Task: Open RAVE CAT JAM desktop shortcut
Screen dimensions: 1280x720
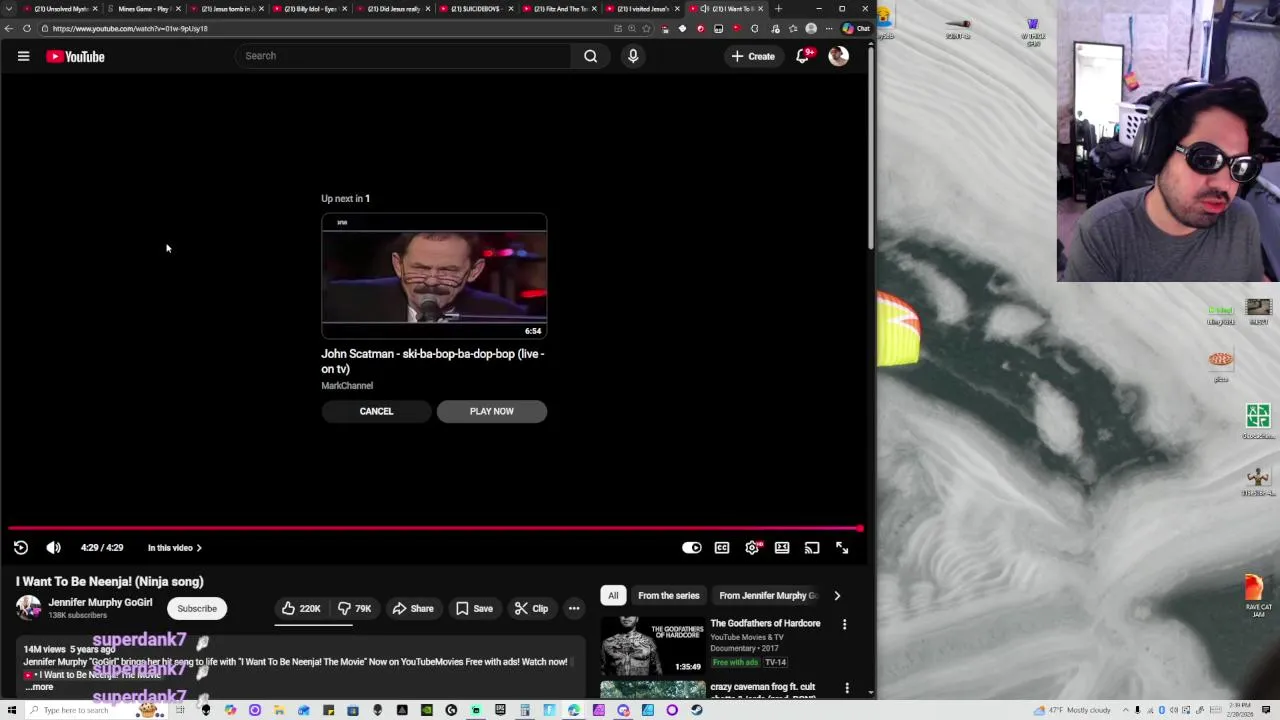Action: pos(1257,592)
